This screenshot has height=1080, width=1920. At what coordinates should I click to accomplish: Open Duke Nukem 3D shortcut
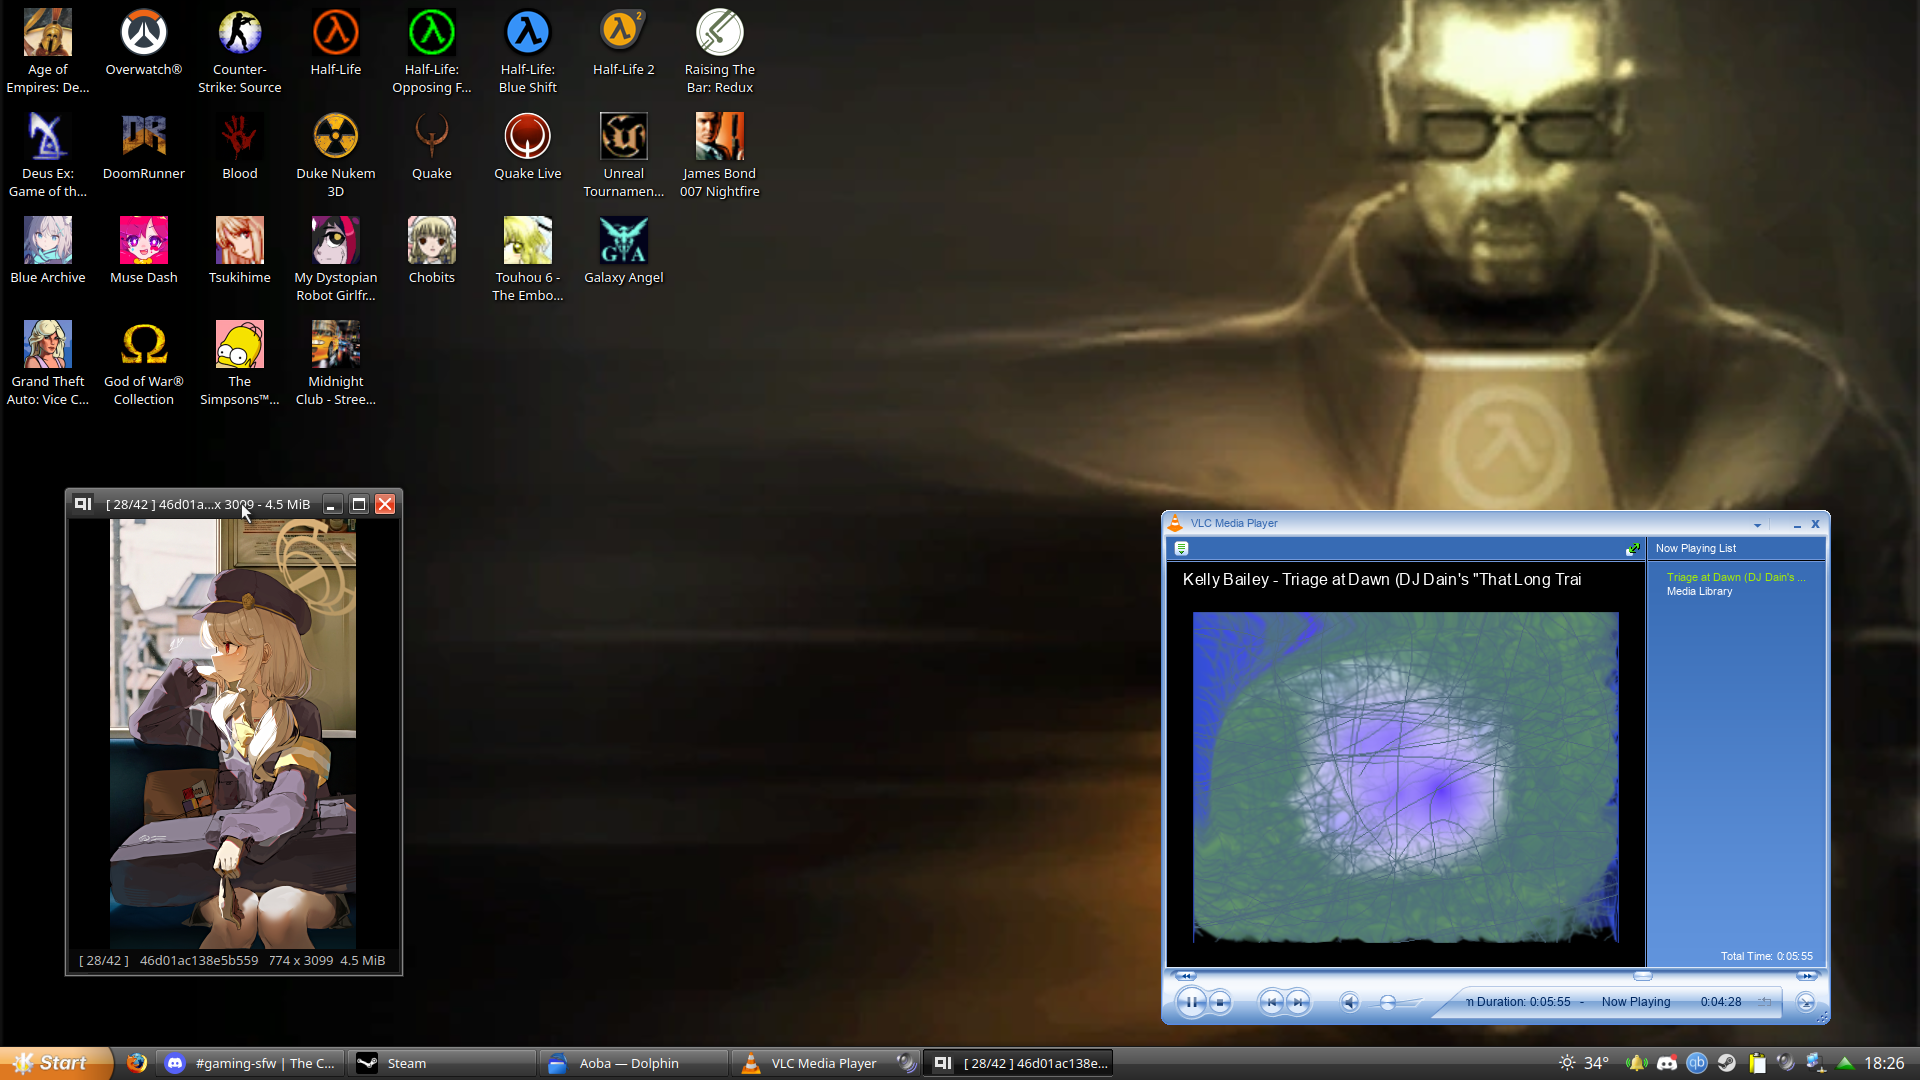tap(336, 156)
